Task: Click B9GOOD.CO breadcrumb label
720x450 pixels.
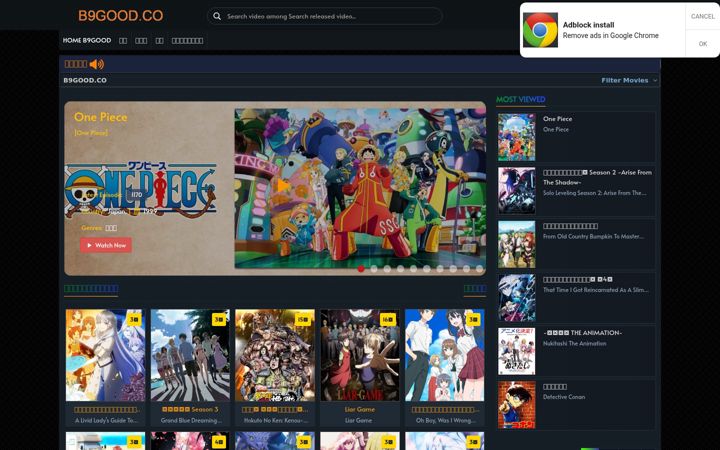Action: click(85, 80)
